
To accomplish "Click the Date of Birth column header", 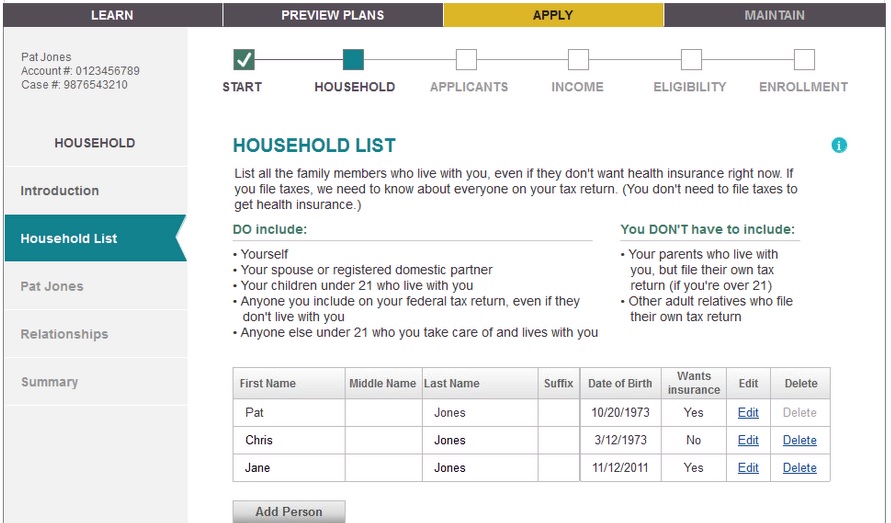I will click(620, 383).
